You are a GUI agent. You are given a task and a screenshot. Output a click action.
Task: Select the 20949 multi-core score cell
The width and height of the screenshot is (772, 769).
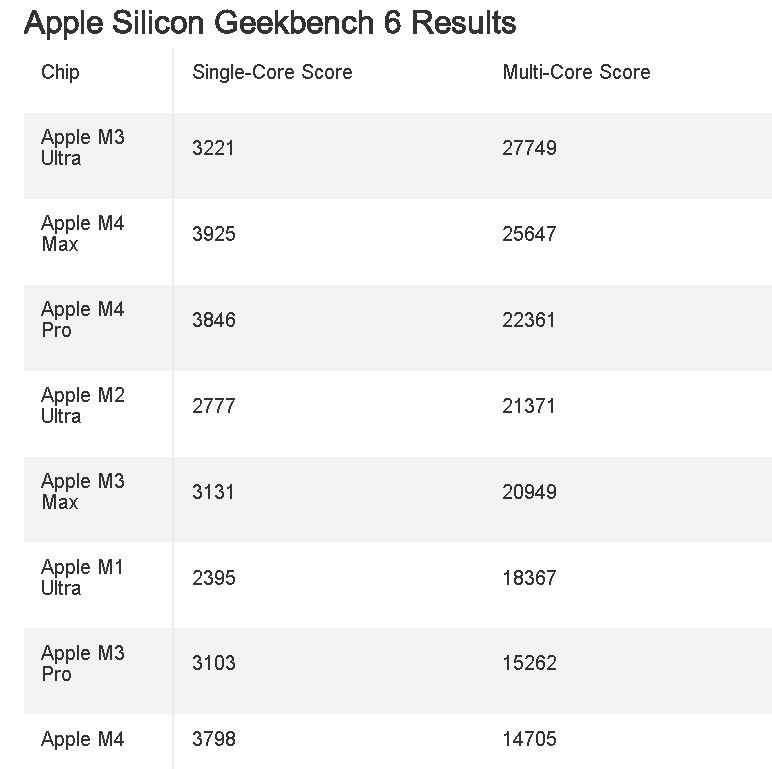(x=529, y=492)
